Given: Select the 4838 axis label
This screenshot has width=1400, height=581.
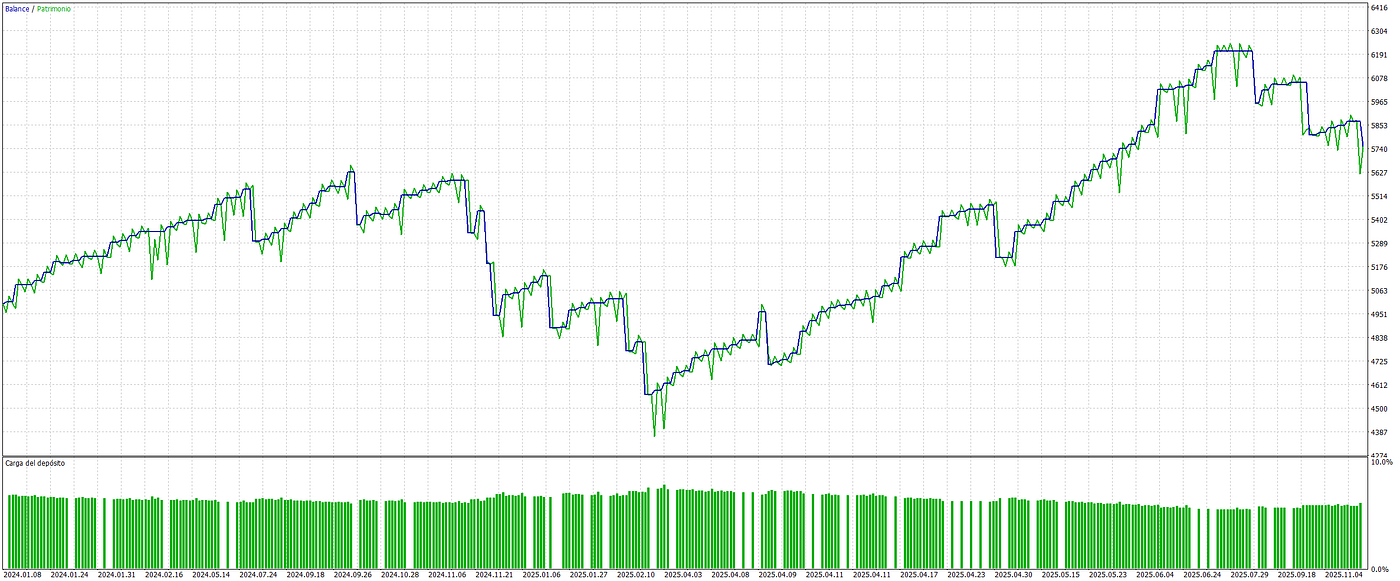Looking at the screenshot, I should pyautogui.click(x=1379, y=338).
